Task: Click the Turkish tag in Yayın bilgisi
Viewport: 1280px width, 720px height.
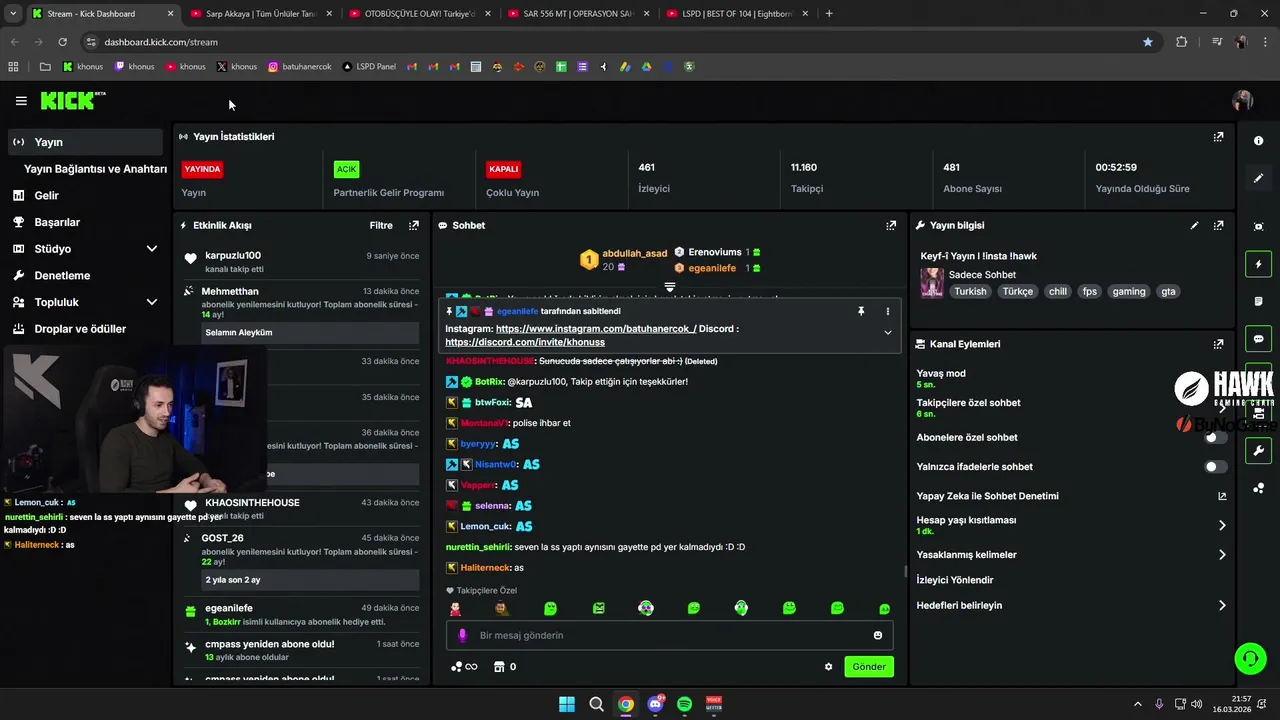Action: 970,292
